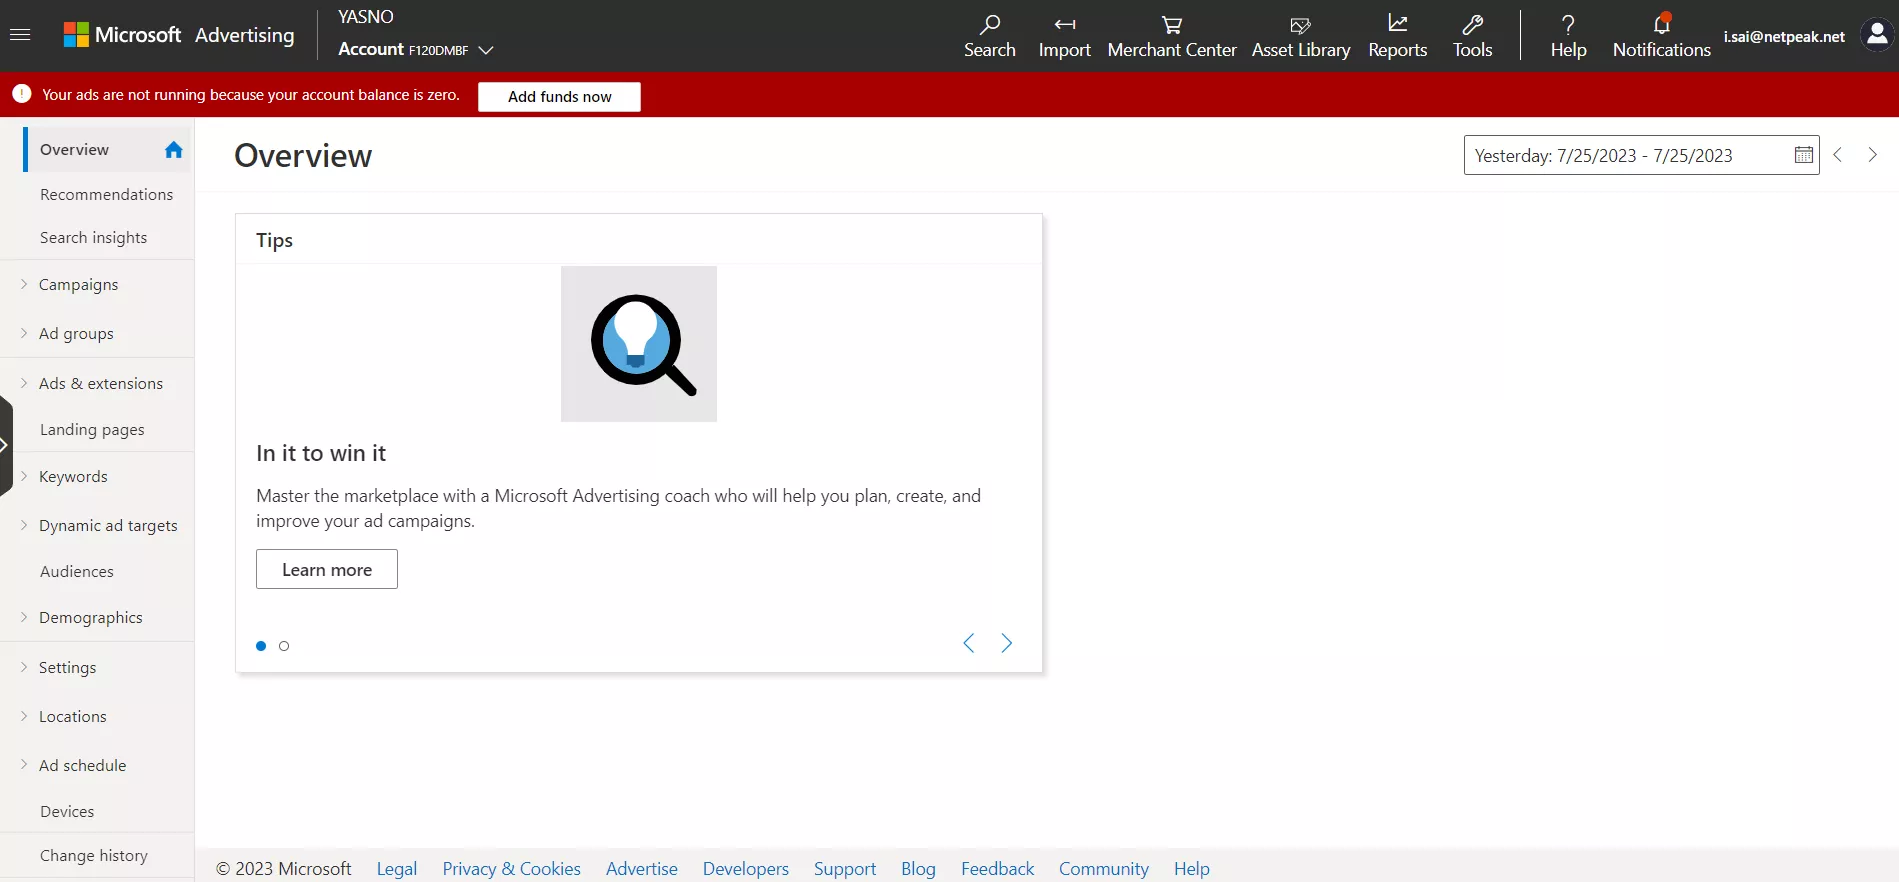Open the Reports chart icon
Image resolution: width=1899 pixels, height=882 pixels.
pyautogui.click(x=1397, y=24)
